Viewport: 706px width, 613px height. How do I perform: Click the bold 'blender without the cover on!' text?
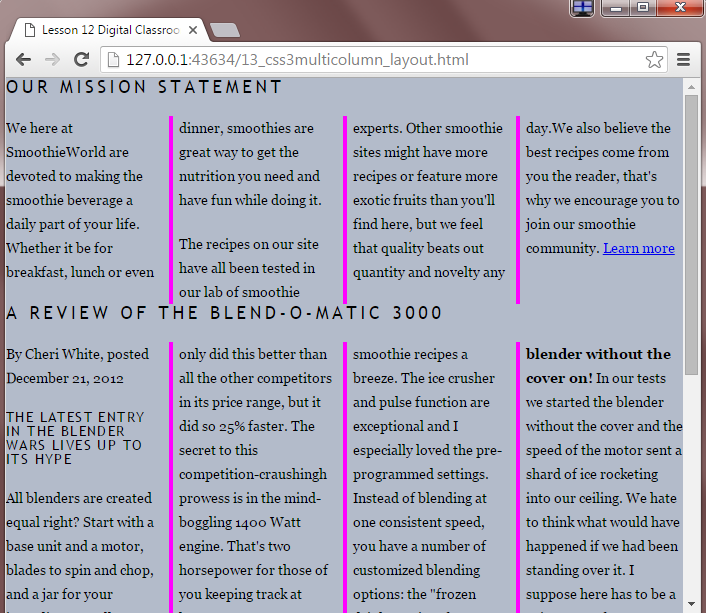point(598,354)
